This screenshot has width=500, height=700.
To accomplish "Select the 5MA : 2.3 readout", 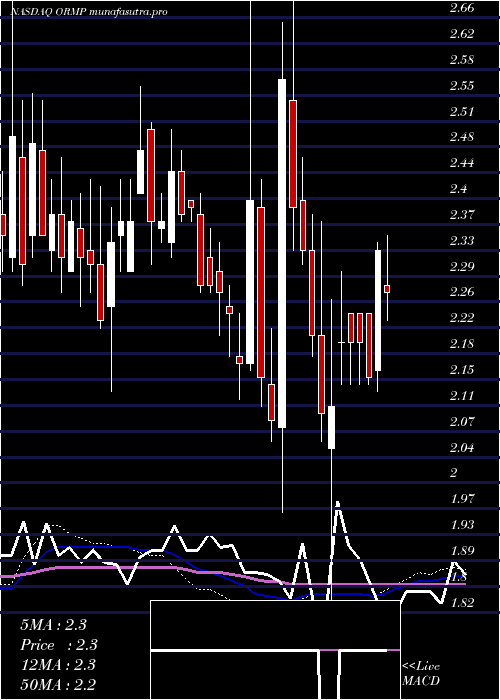I will click(53, 625).
